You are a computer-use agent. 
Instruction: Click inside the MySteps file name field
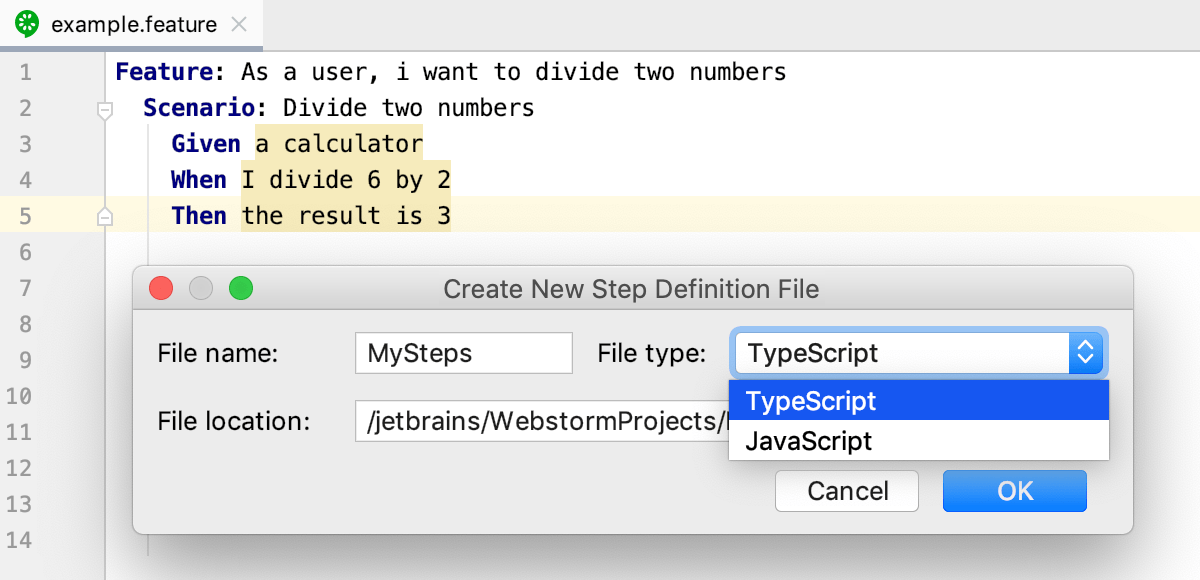tap(463, 352)
